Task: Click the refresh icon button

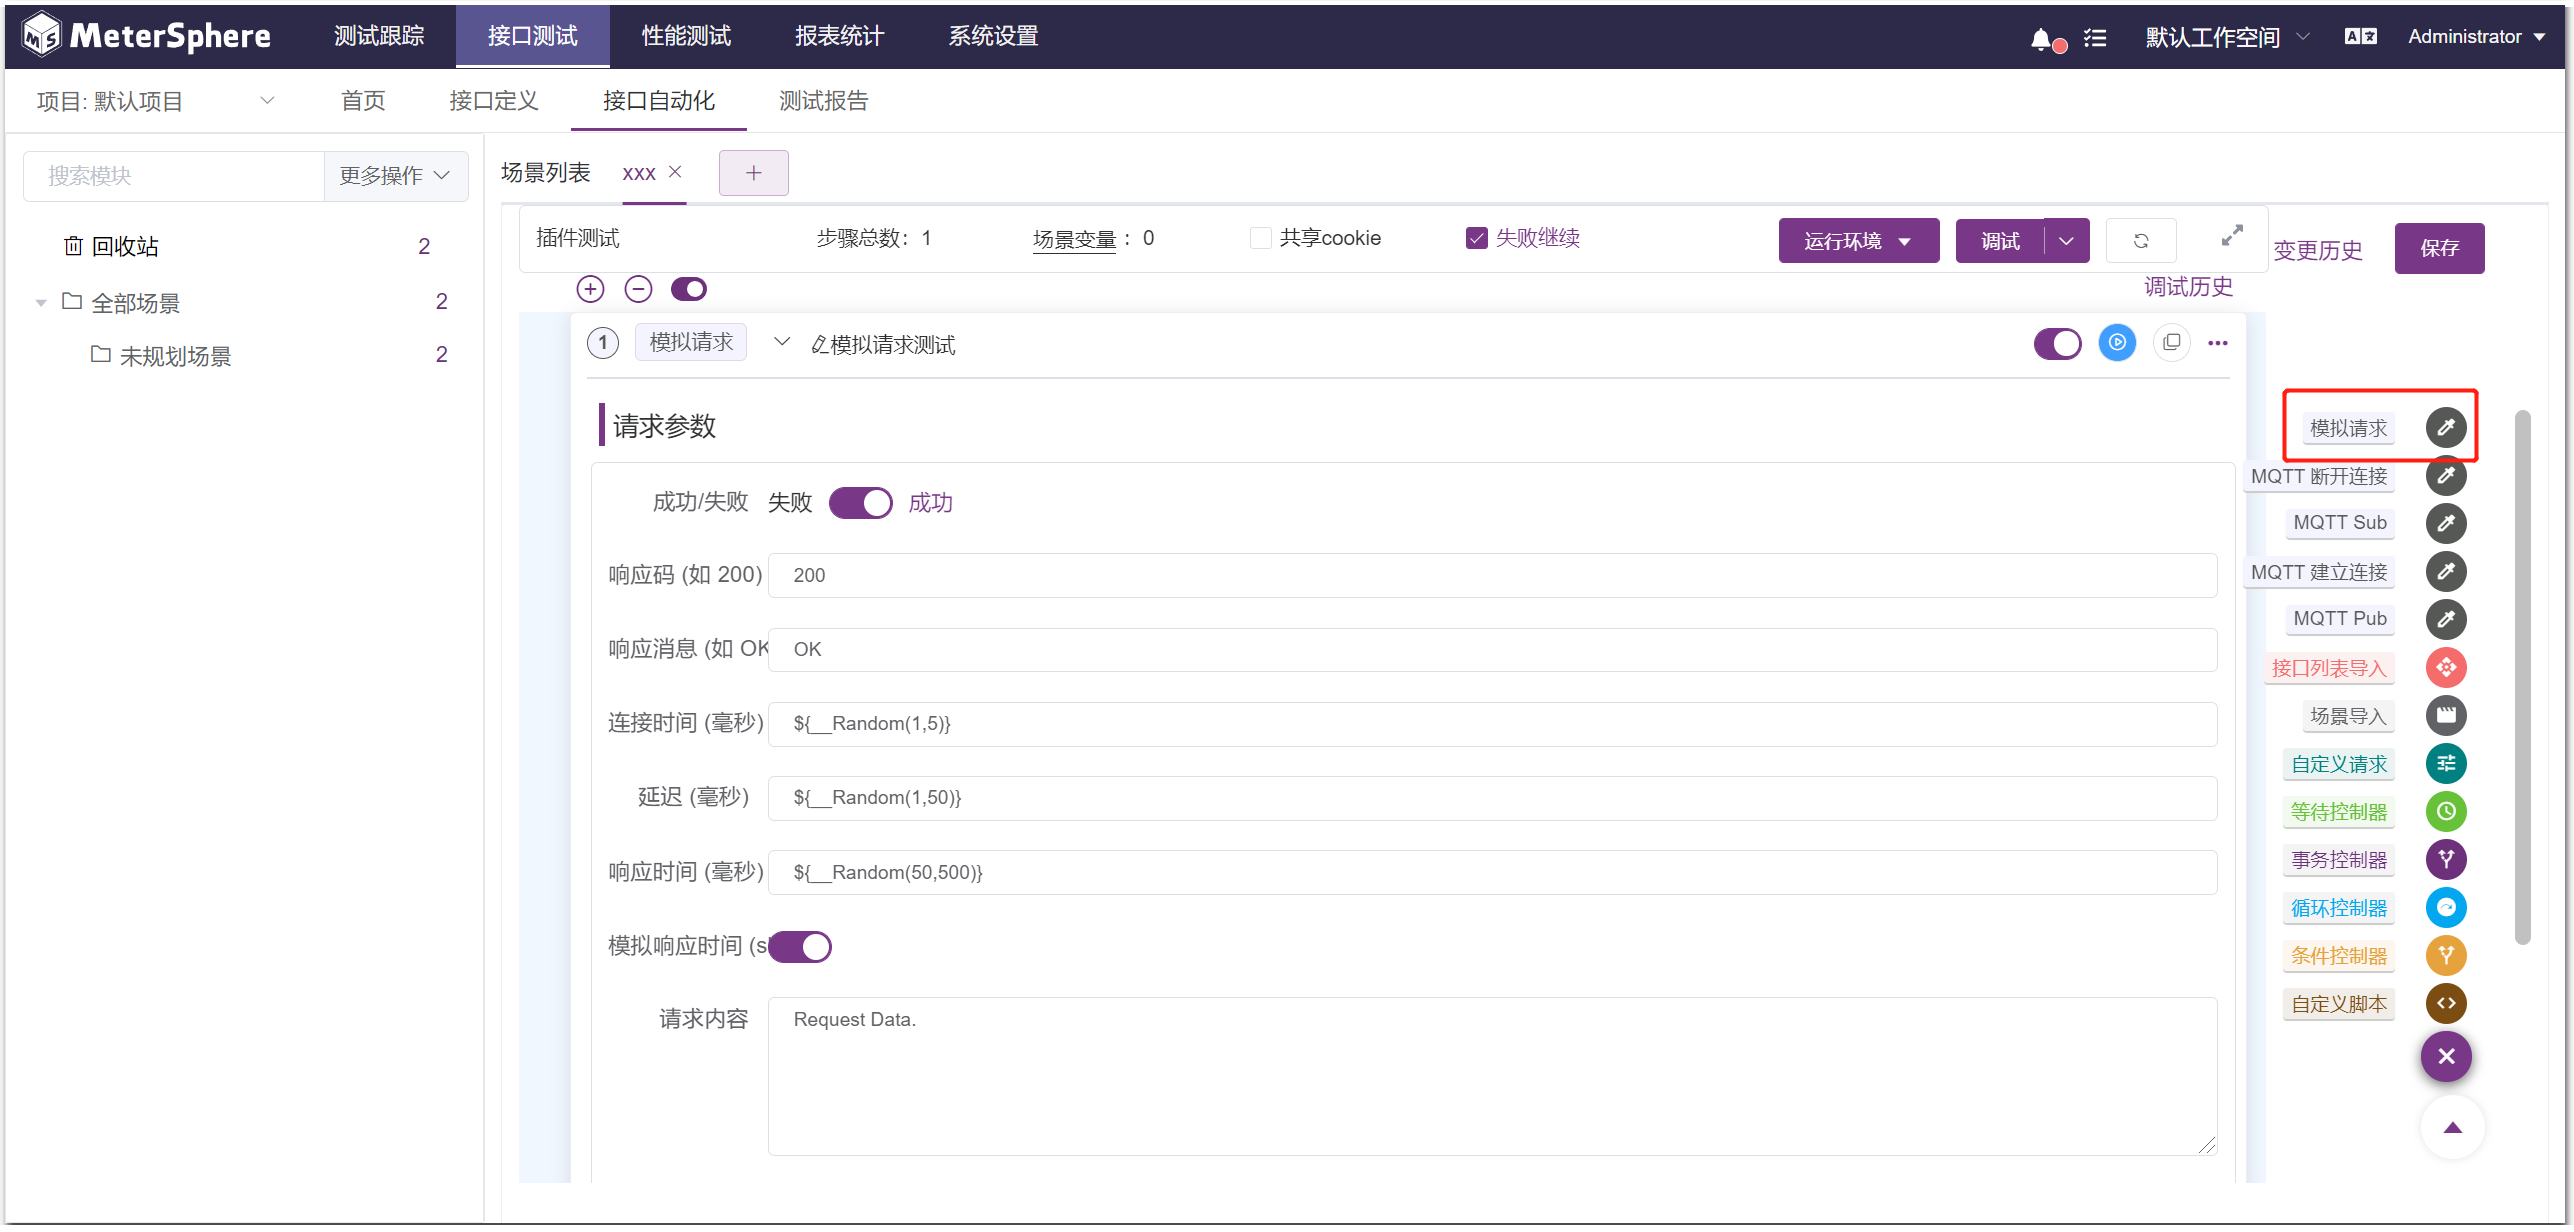Action: point(2141,241)
